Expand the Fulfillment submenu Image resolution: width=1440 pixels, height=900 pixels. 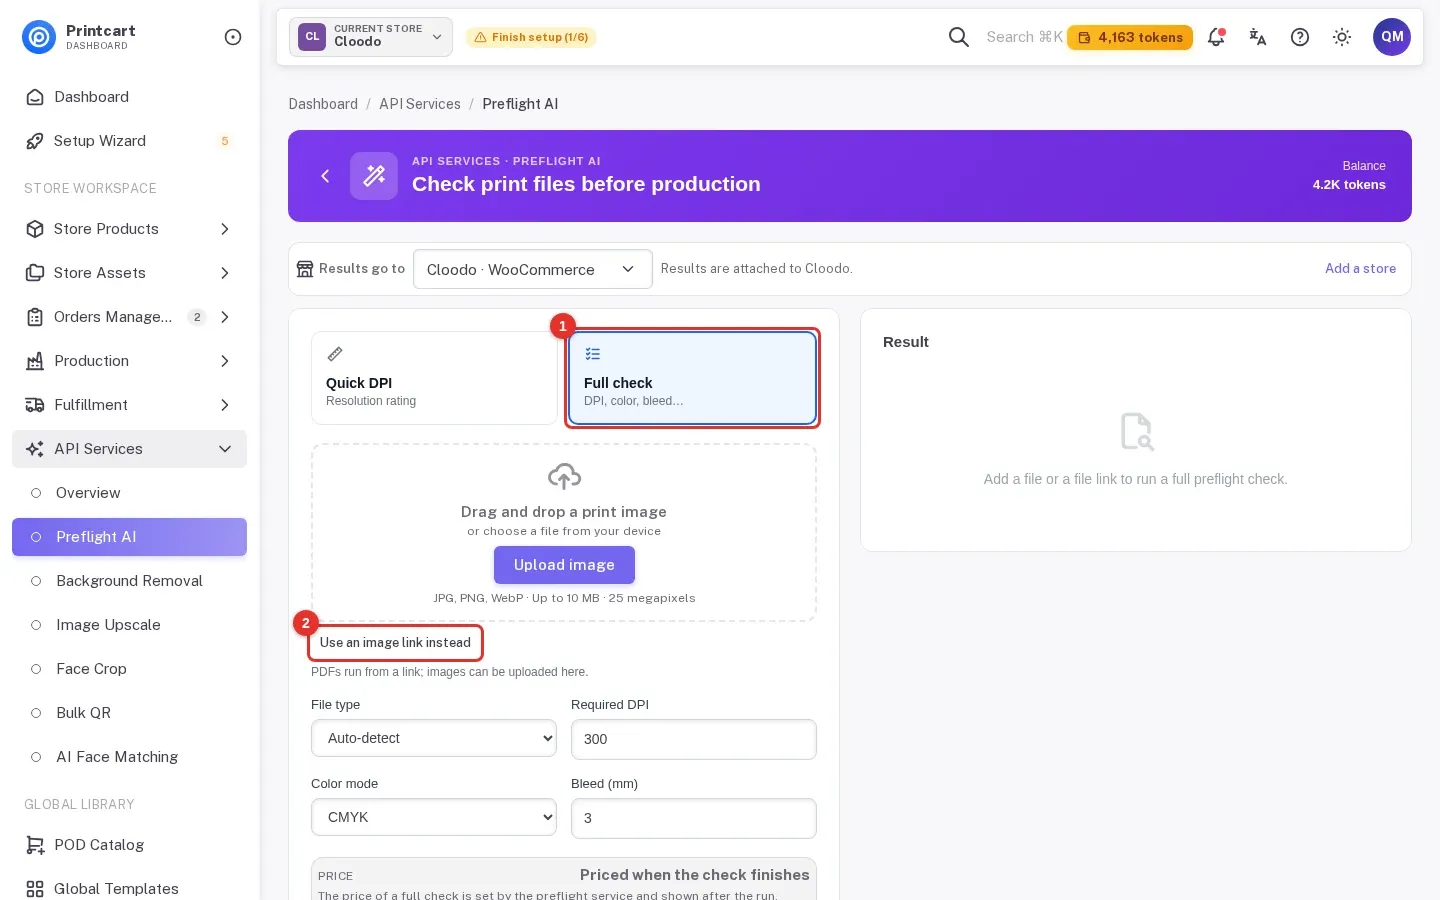(x=225, y=405)
